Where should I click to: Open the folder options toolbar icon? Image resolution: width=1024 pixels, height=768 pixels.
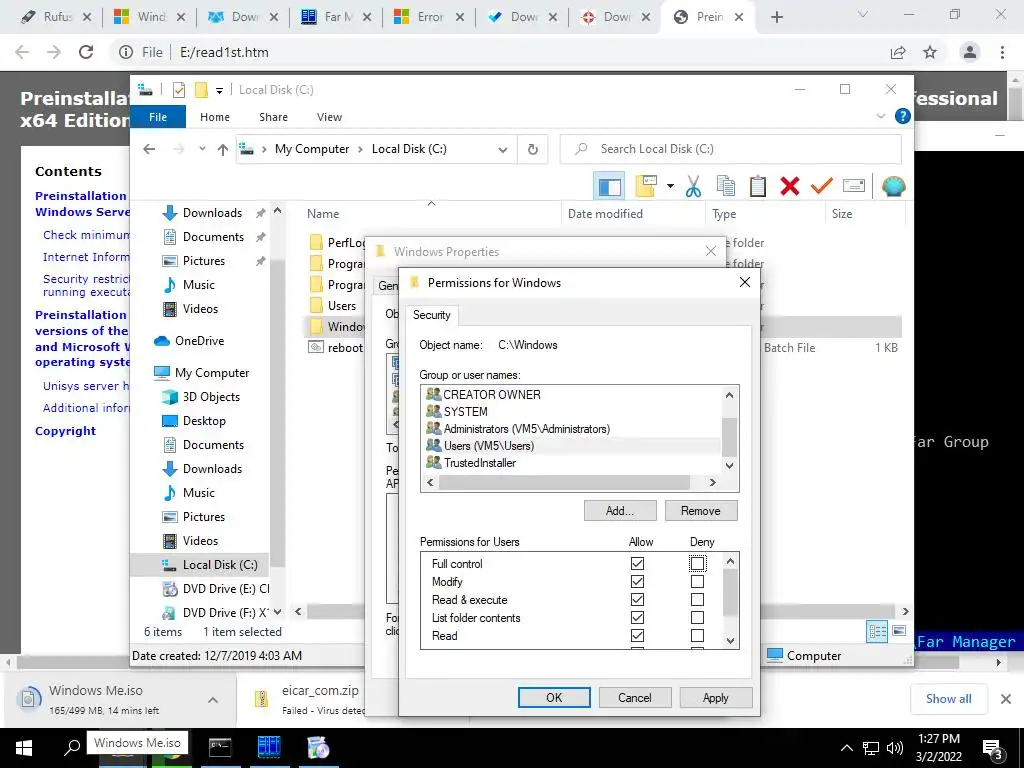[646, 187]
